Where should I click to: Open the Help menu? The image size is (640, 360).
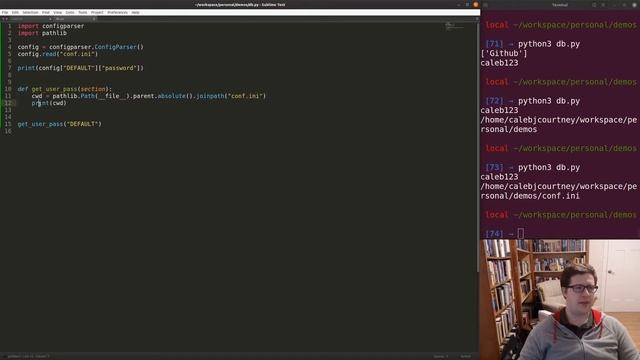point(136,12)
